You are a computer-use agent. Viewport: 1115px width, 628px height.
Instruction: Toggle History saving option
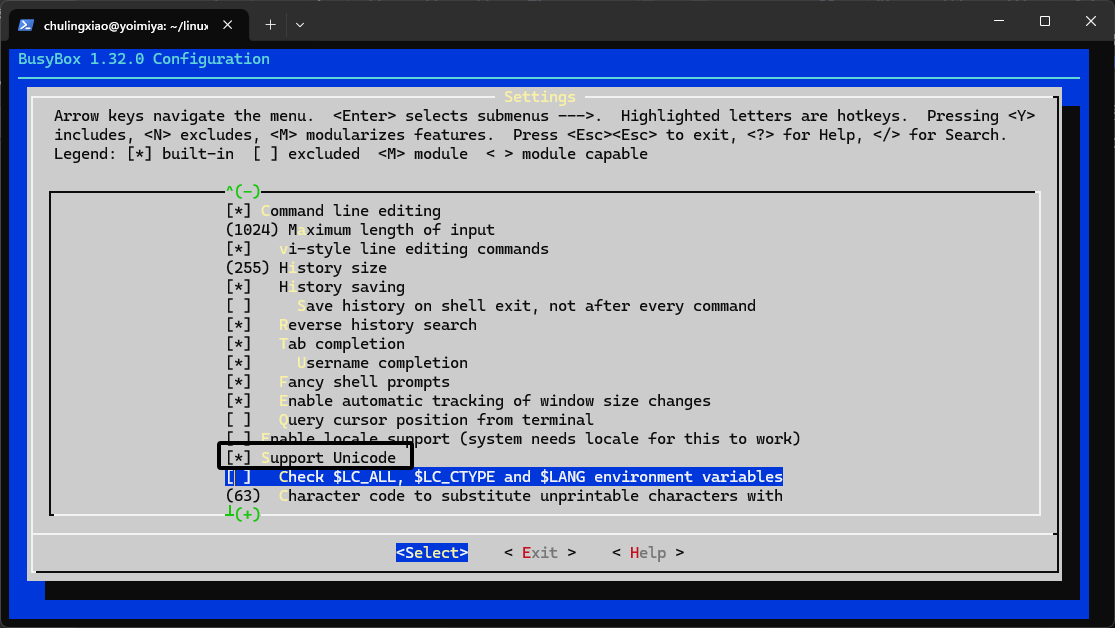pos(316,287)
